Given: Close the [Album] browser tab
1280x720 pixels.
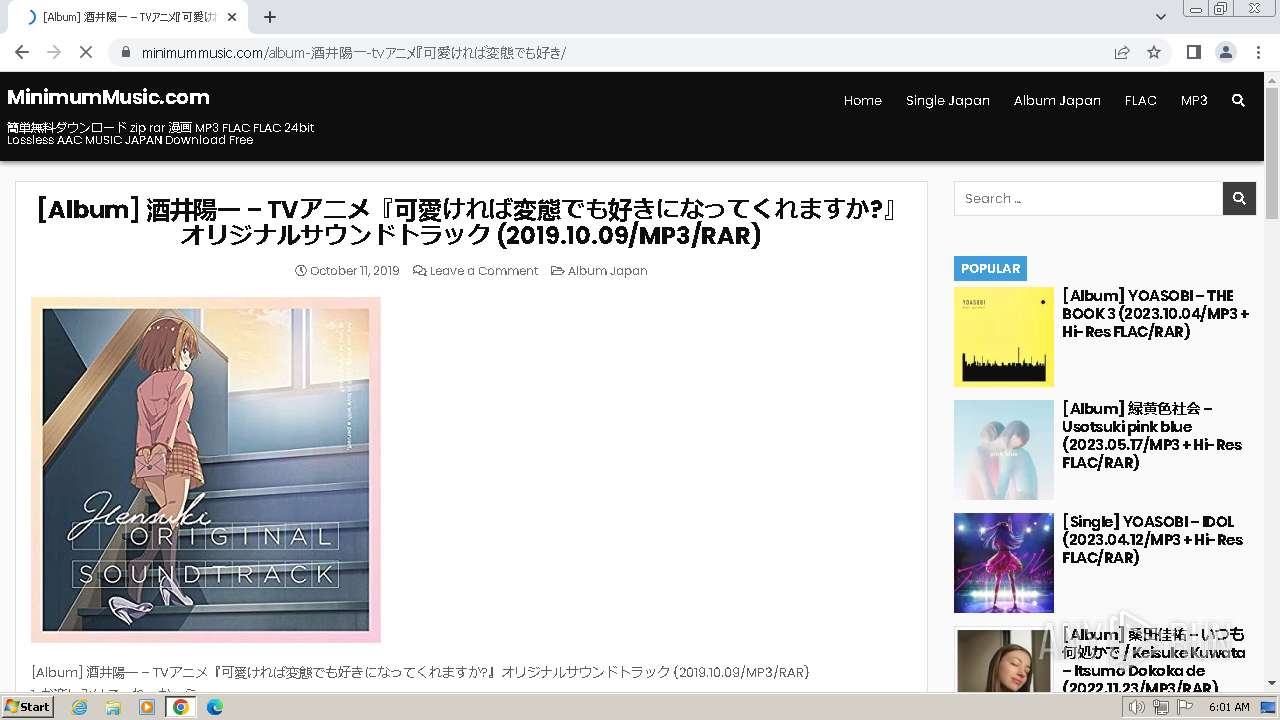Looking at the screenshot, I should pyautogui.click(x=233, y=17).
